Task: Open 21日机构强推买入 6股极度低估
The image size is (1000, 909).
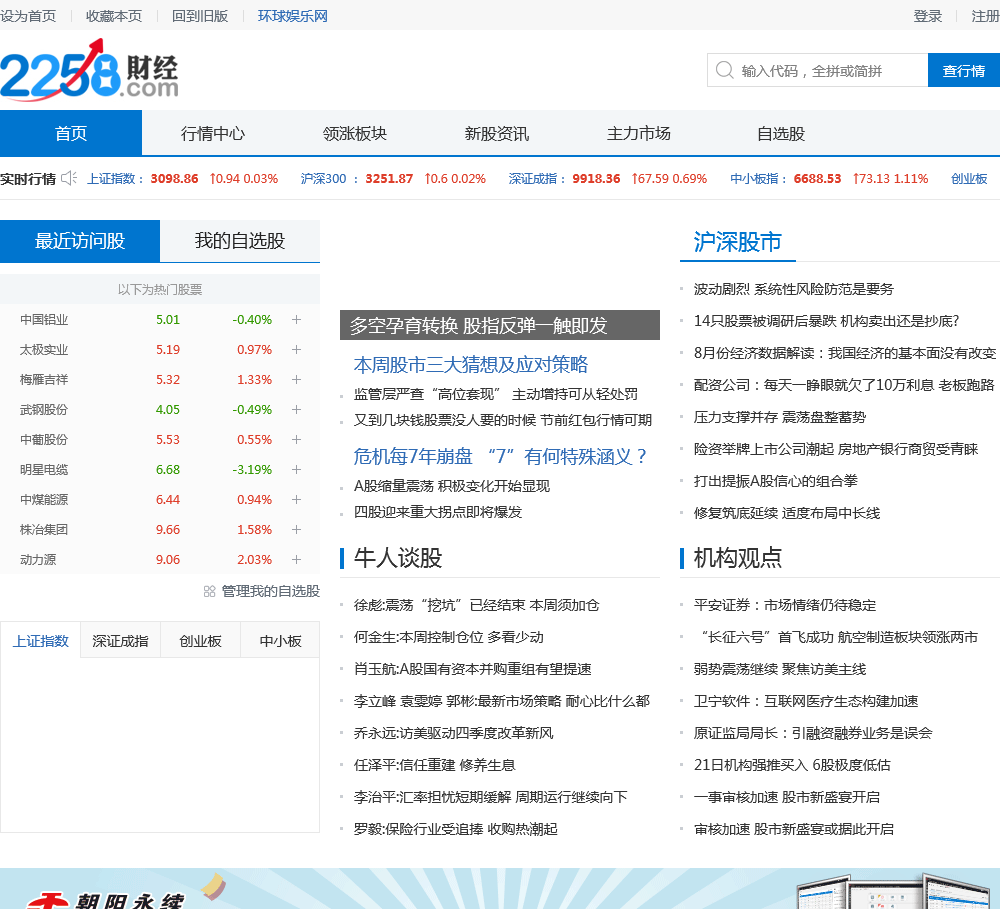Action: [x=792, y=765]
